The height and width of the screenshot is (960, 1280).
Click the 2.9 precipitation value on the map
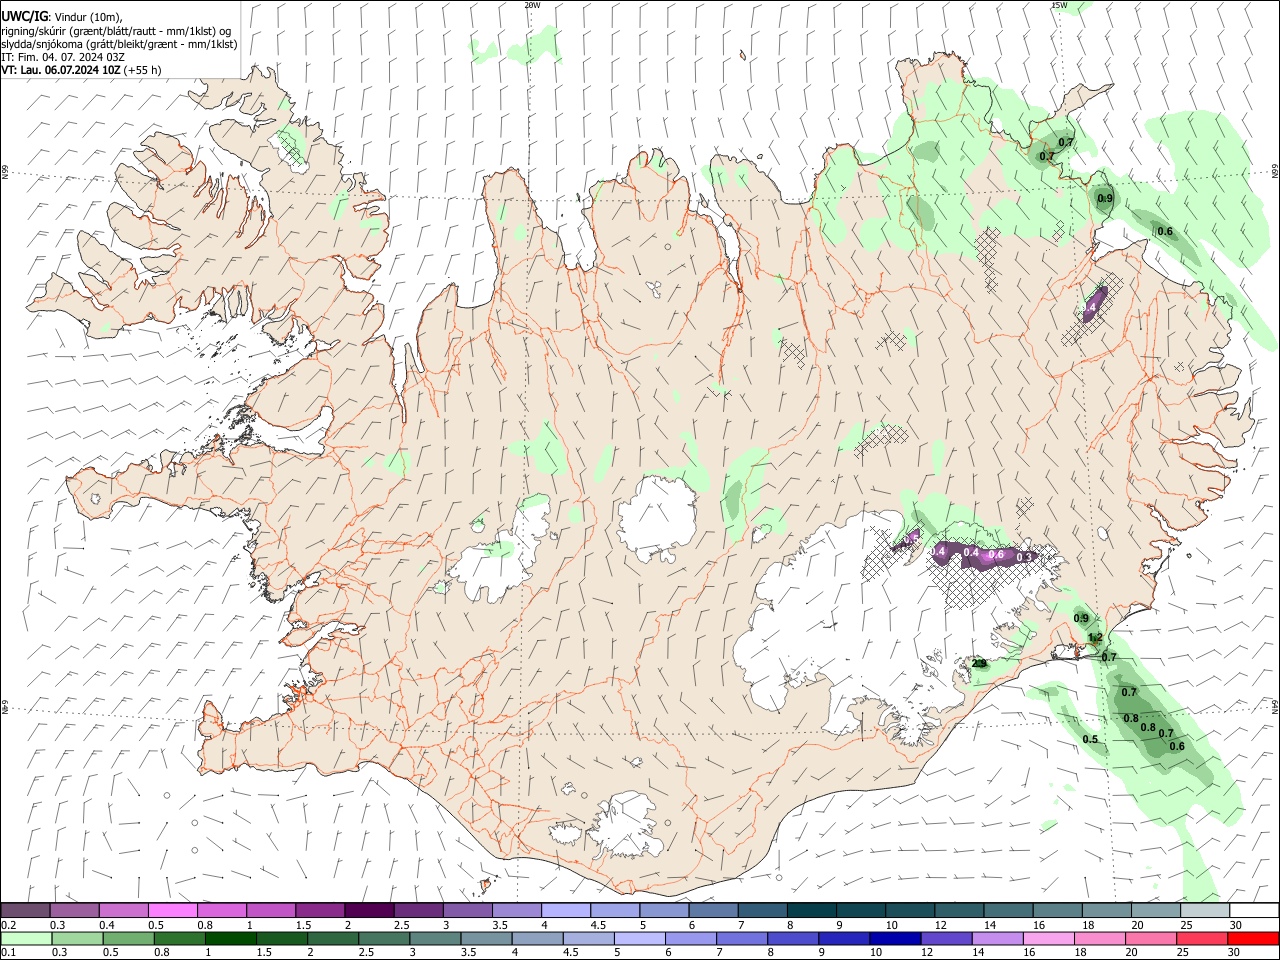pyautogui.click(x=980, y=663)
